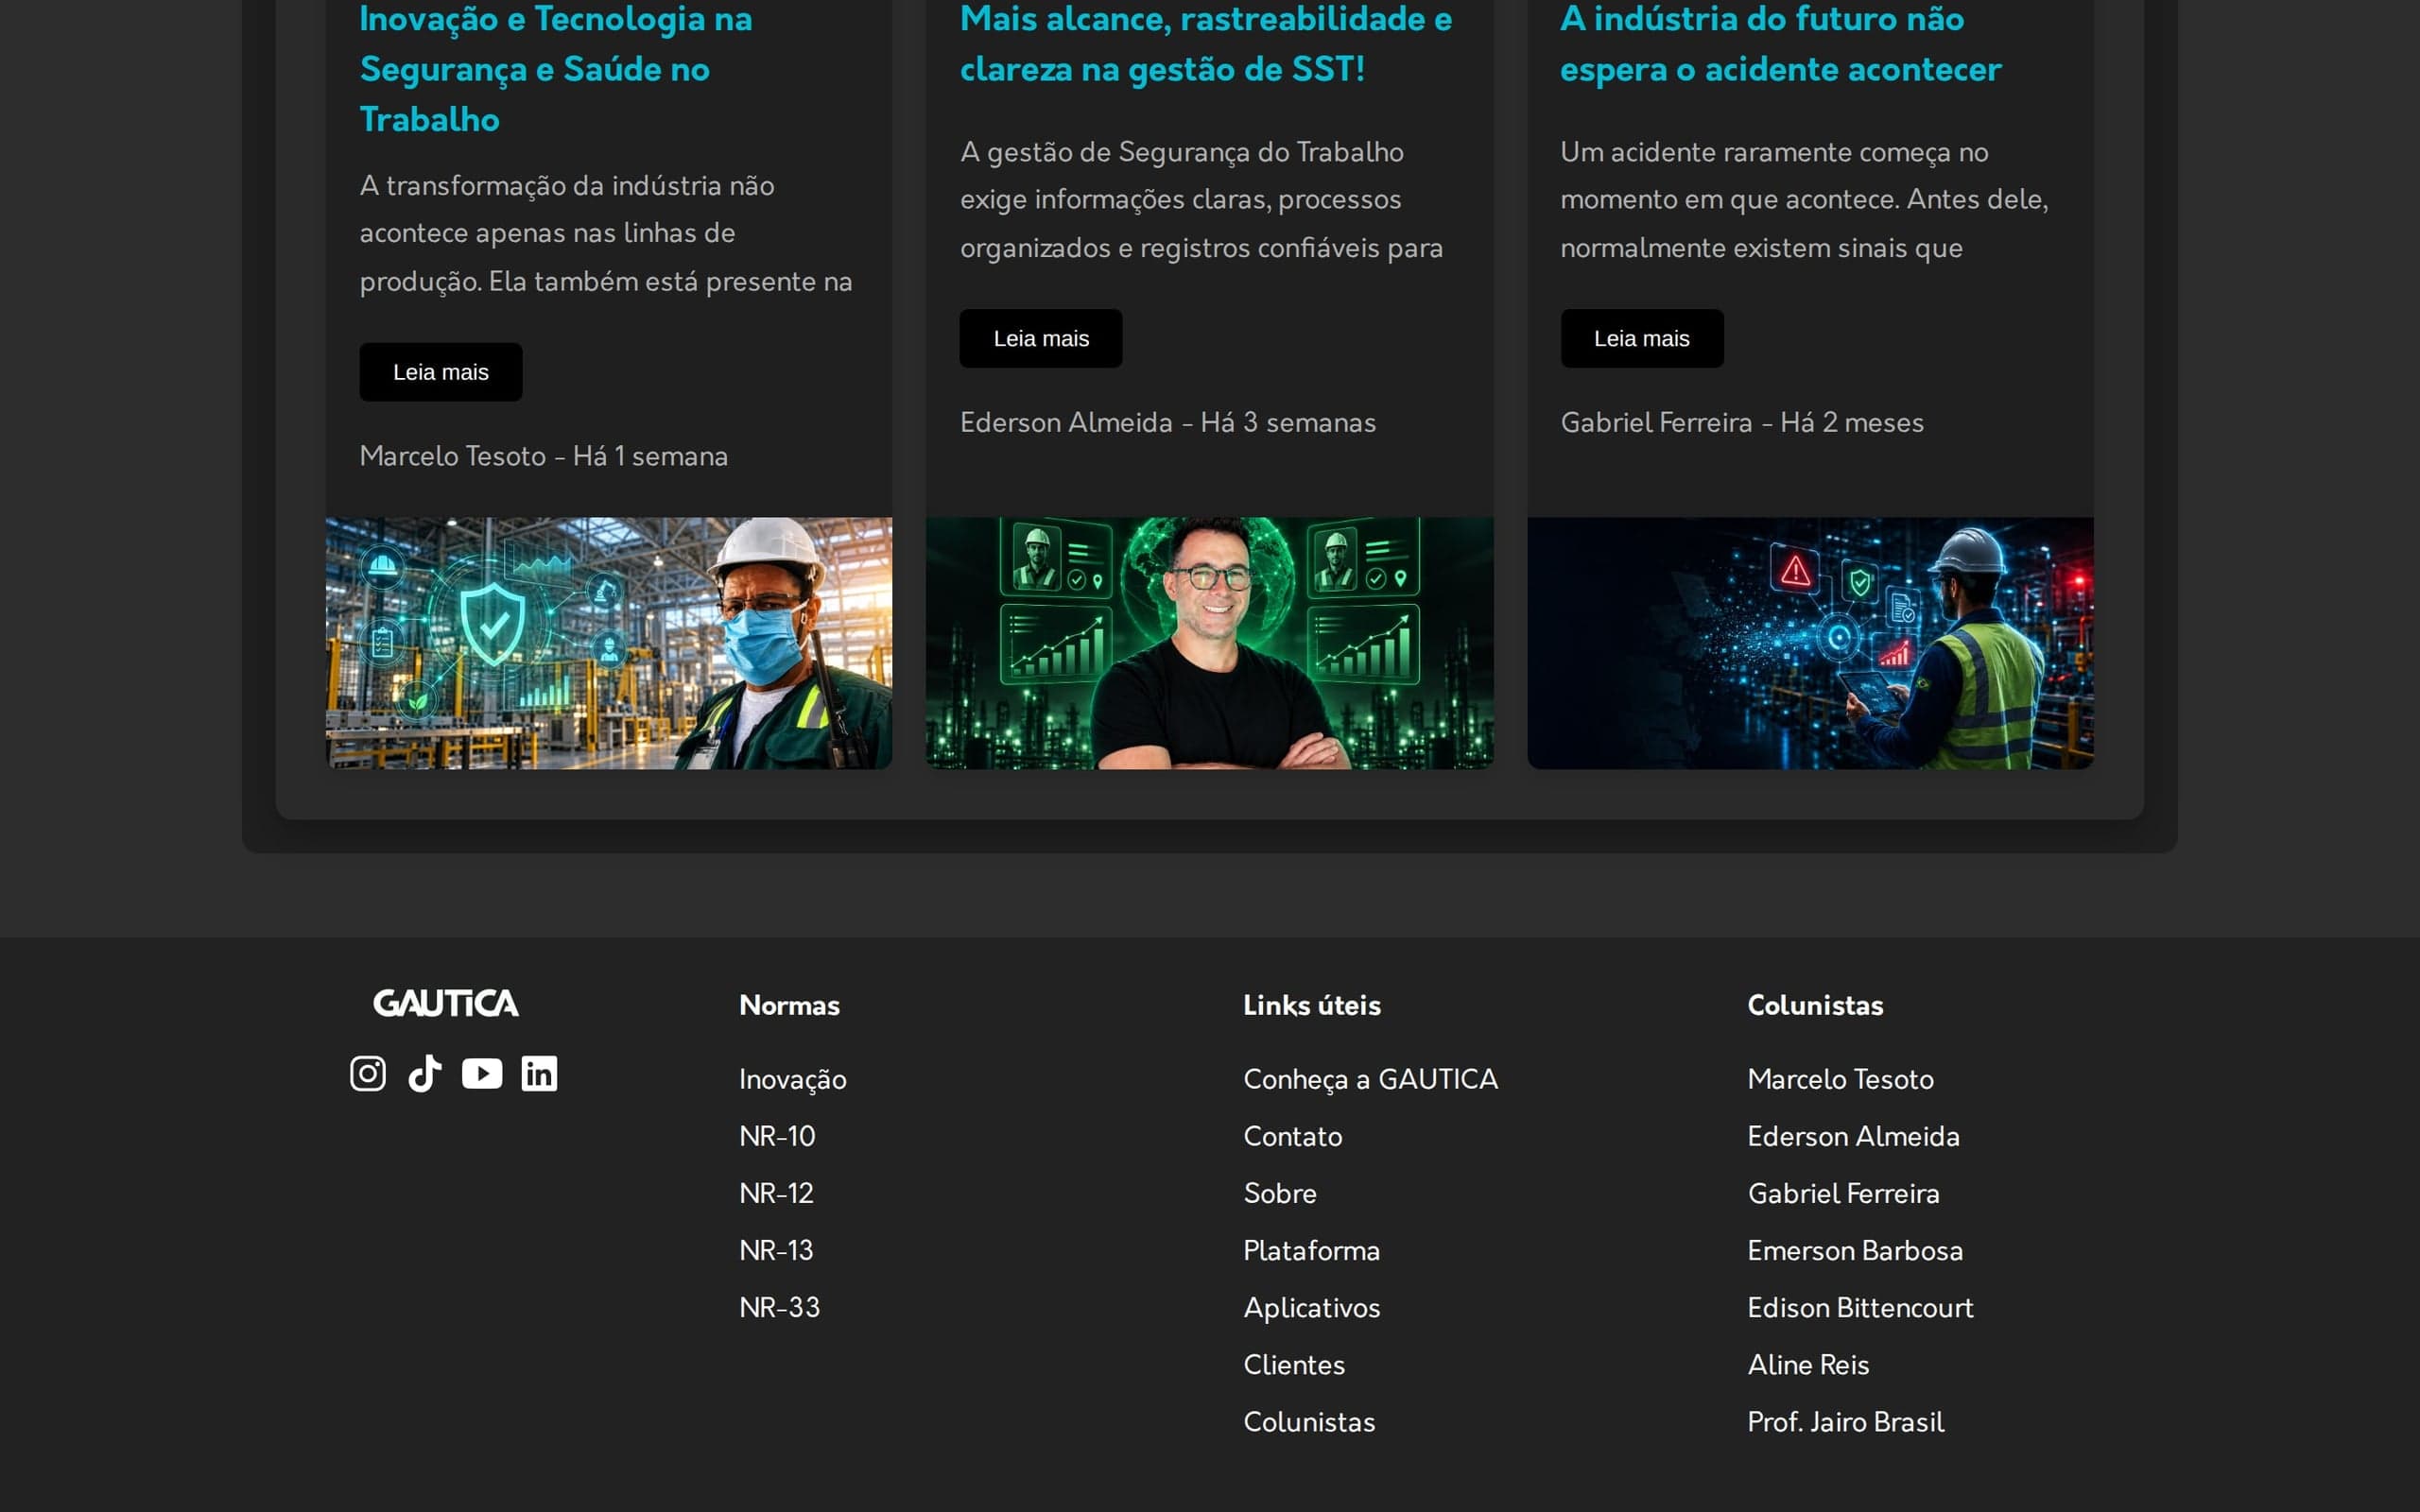Viewport: 2420px width, 1512px height.
Task: Open the masked factory worker thumbnail
Action: click(x=609, y=643)
